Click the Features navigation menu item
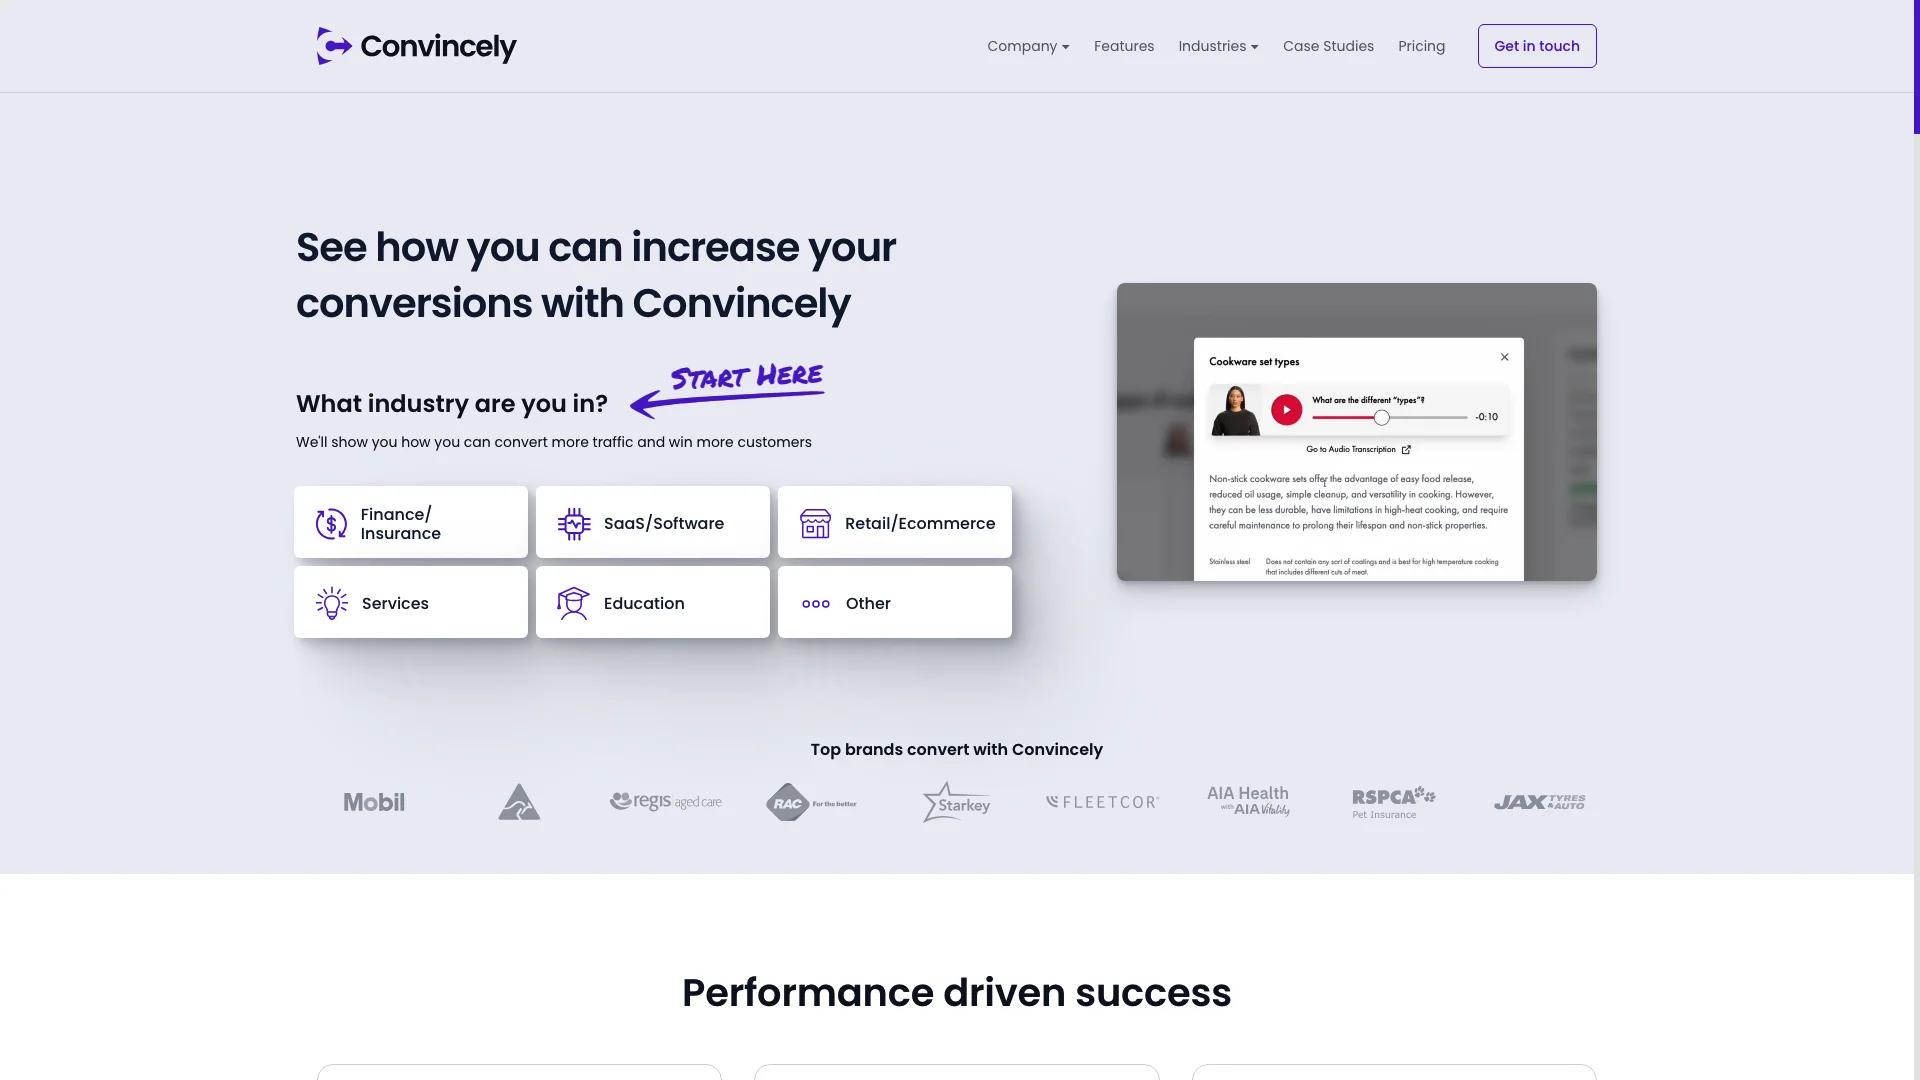 click(1124, 45)
